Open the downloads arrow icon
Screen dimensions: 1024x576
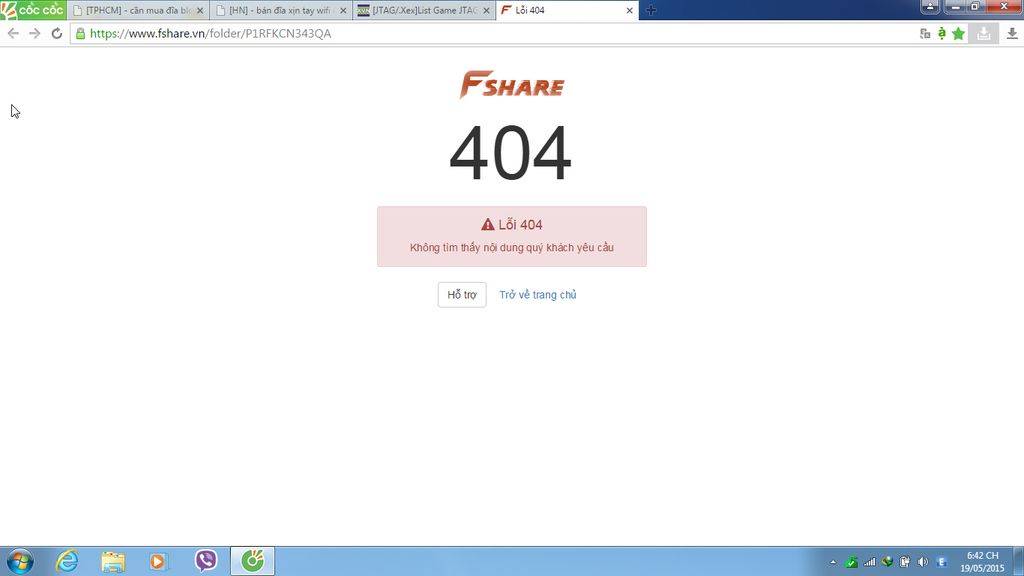(1012, 33)
